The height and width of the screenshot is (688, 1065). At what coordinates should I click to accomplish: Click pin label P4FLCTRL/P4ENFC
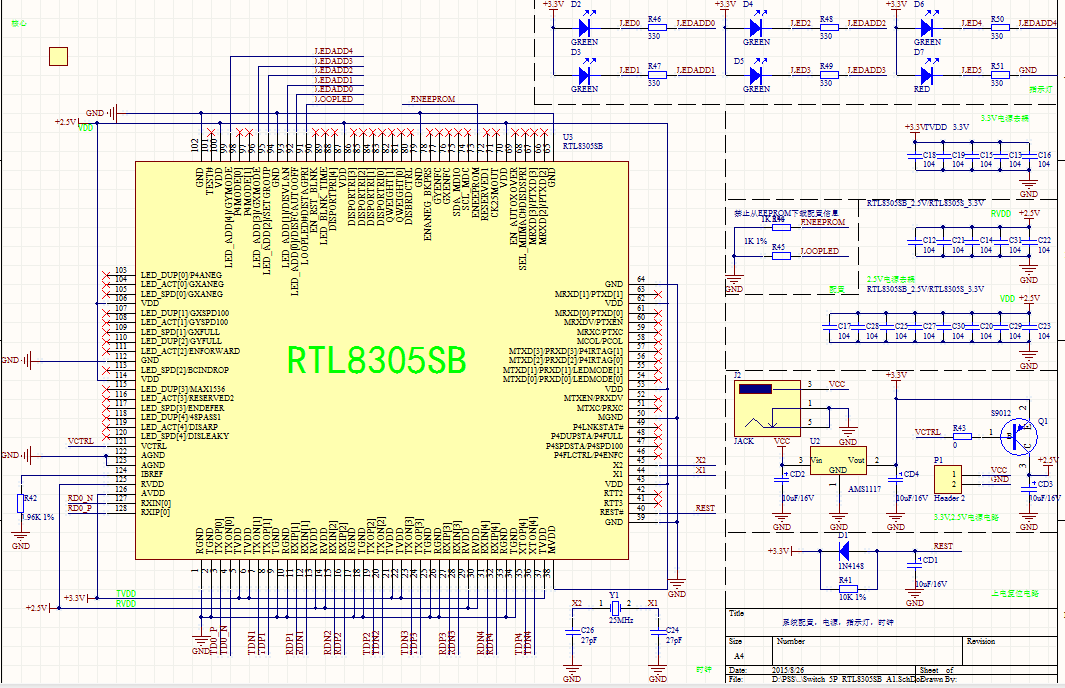588,455
